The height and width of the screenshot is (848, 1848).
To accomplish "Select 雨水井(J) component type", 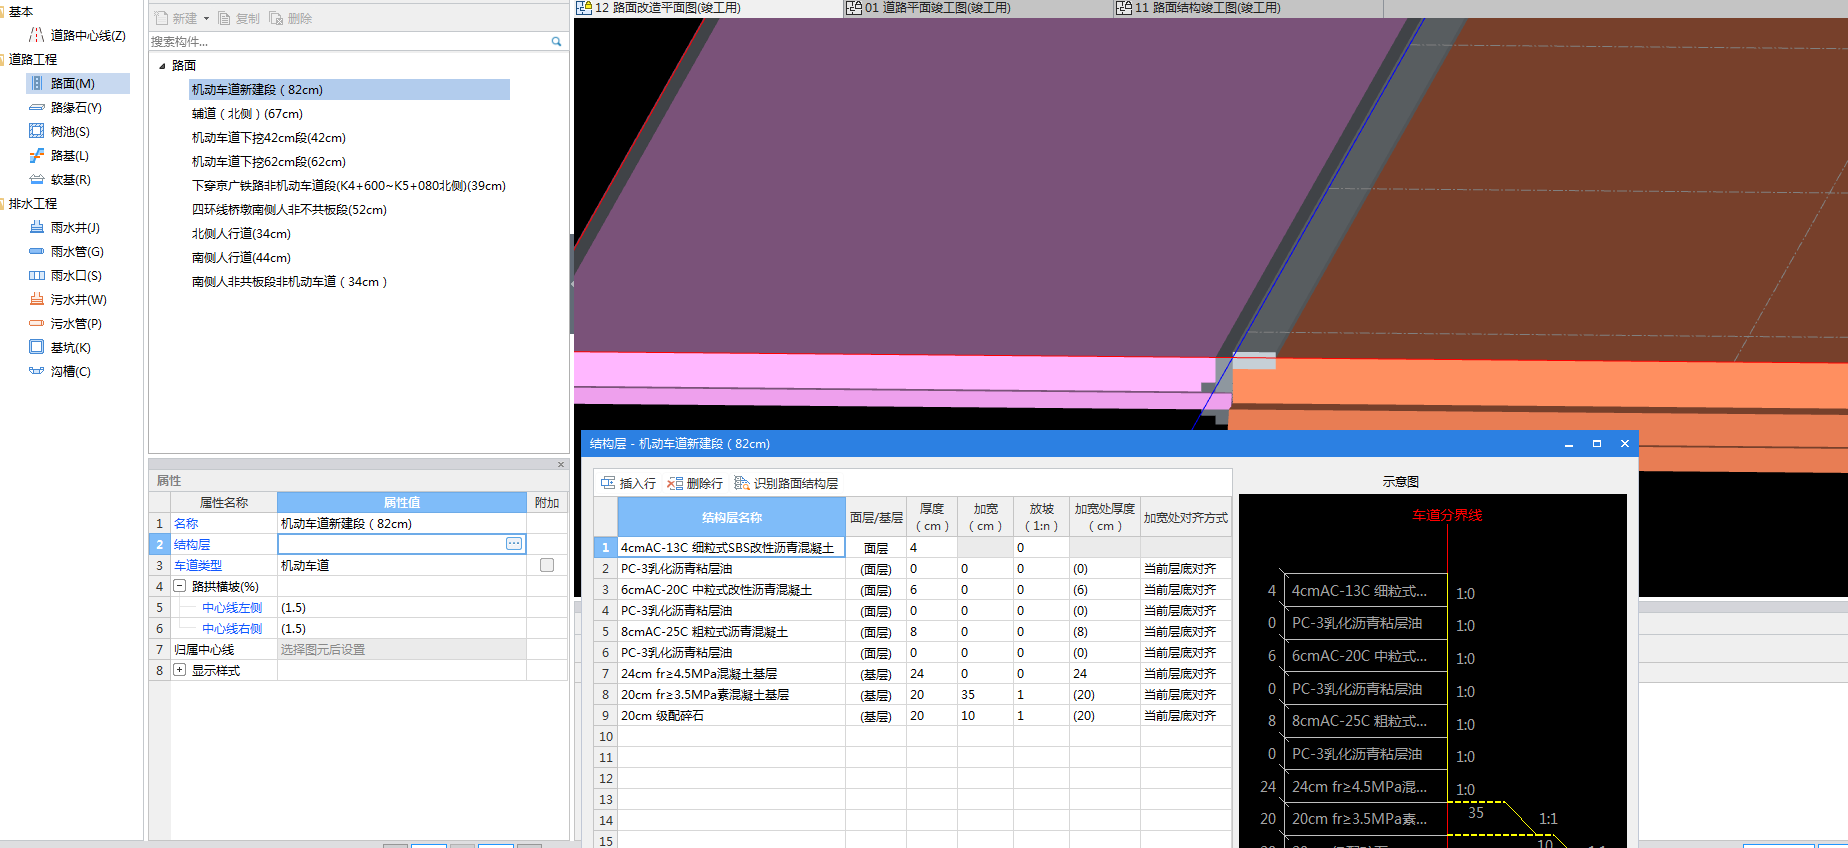I will point(64,227).
